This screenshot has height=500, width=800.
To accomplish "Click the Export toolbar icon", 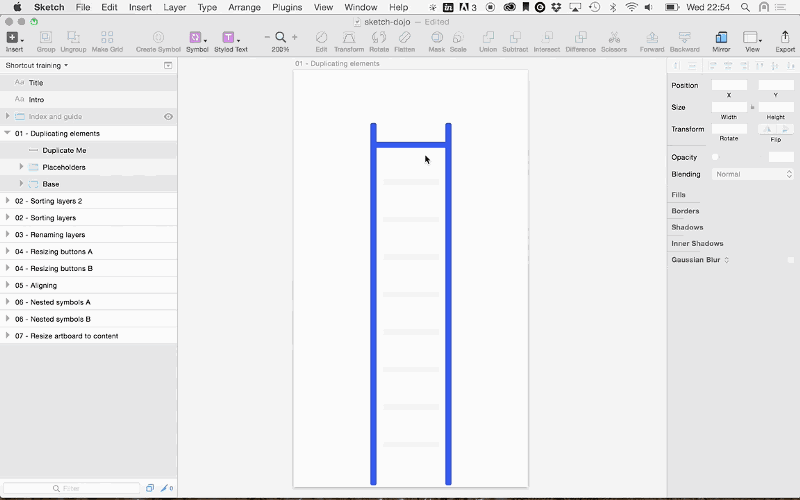I will [784, 38].
